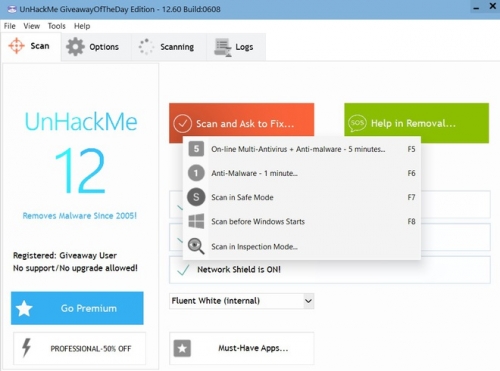Click the PROFESSIONAL -50% OFF offer
The height and width of the screenshot is (371, 500).
79,348
